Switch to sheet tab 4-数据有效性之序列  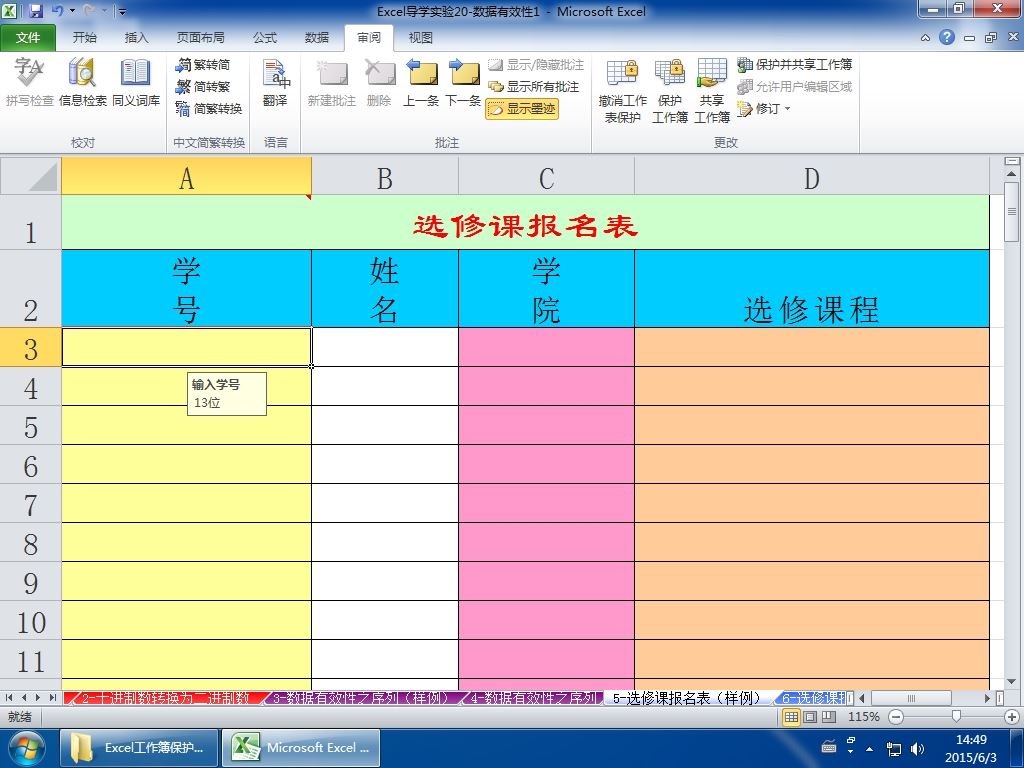coord(534,698)
